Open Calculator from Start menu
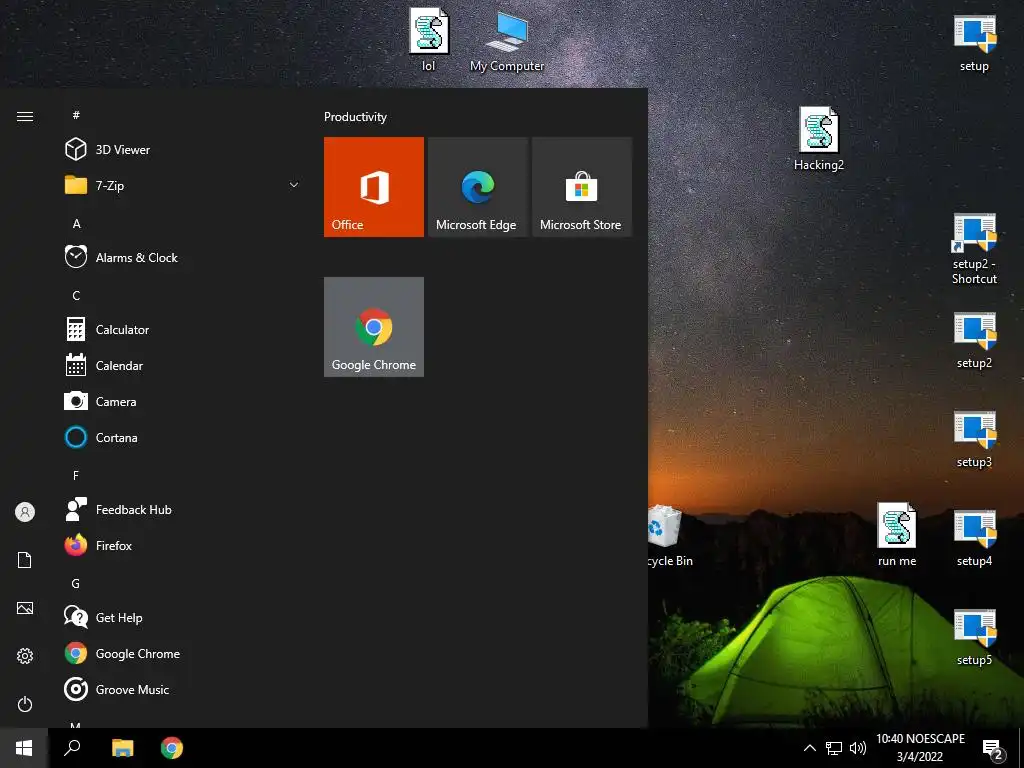This screenshot has width=1024, height=768. [183, 329]
